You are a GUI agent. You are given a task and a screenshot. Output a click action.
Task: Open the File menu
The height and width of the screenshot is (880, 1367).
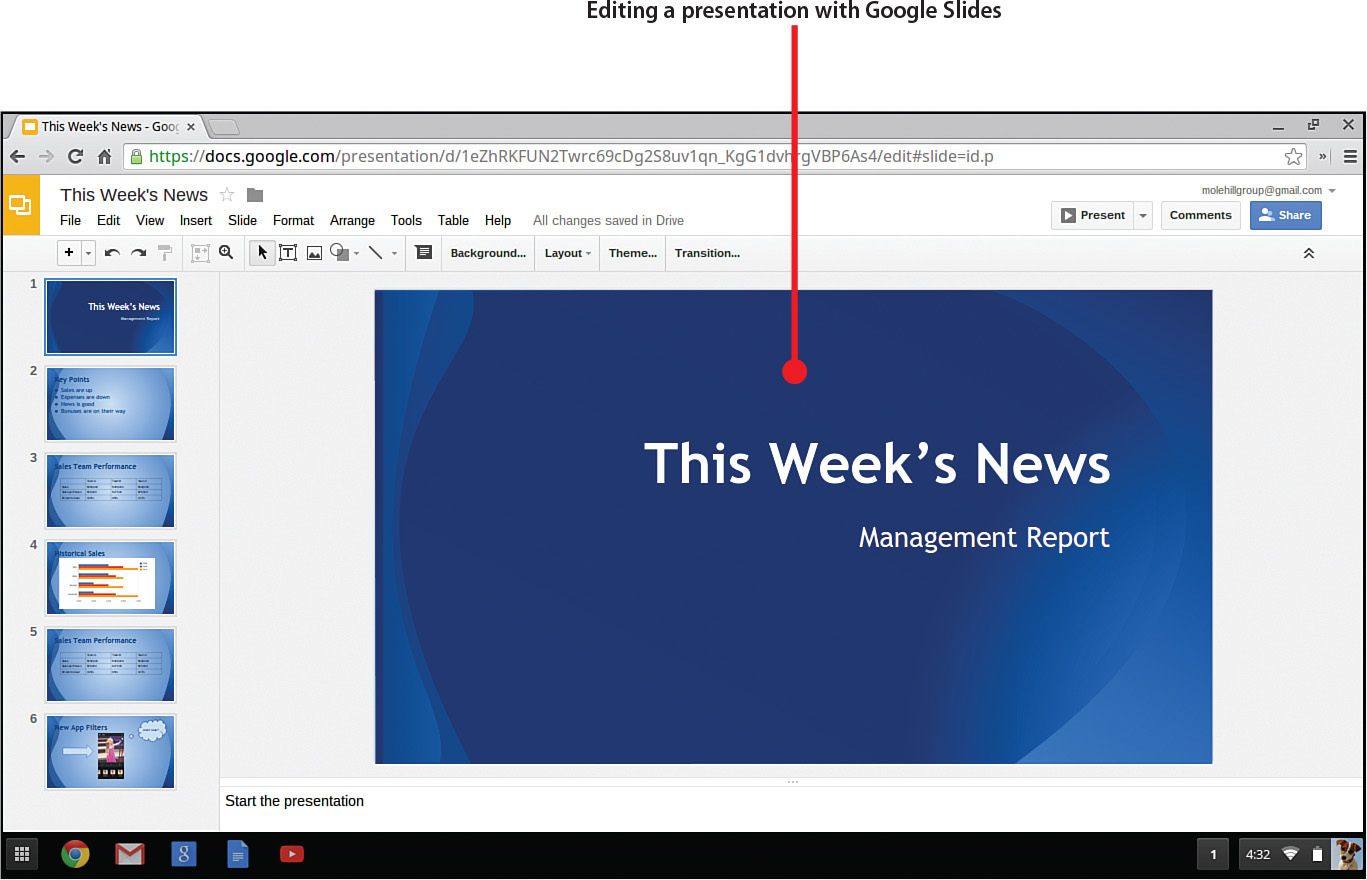(x=71, y=220)
